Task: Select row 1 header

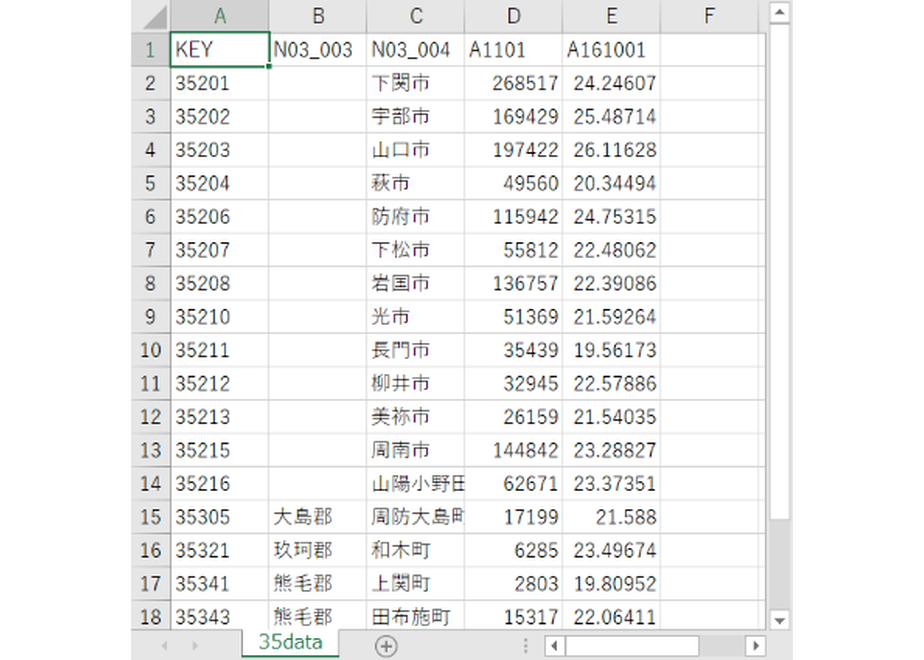Action: pyautogui.click(x=150, y=50)
